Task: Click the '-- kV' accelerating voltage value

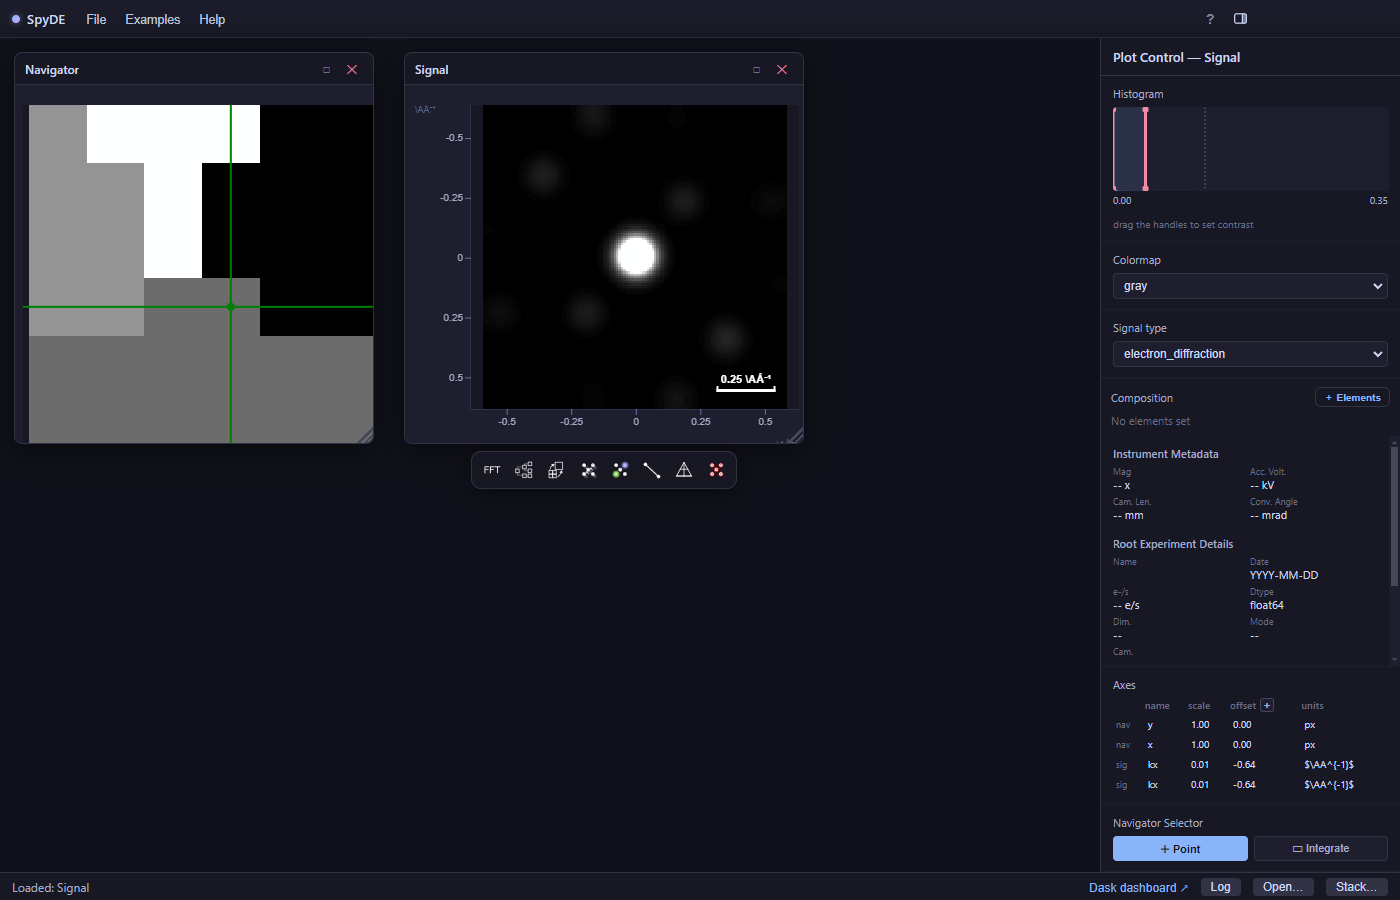Action: click(1262, 486)
